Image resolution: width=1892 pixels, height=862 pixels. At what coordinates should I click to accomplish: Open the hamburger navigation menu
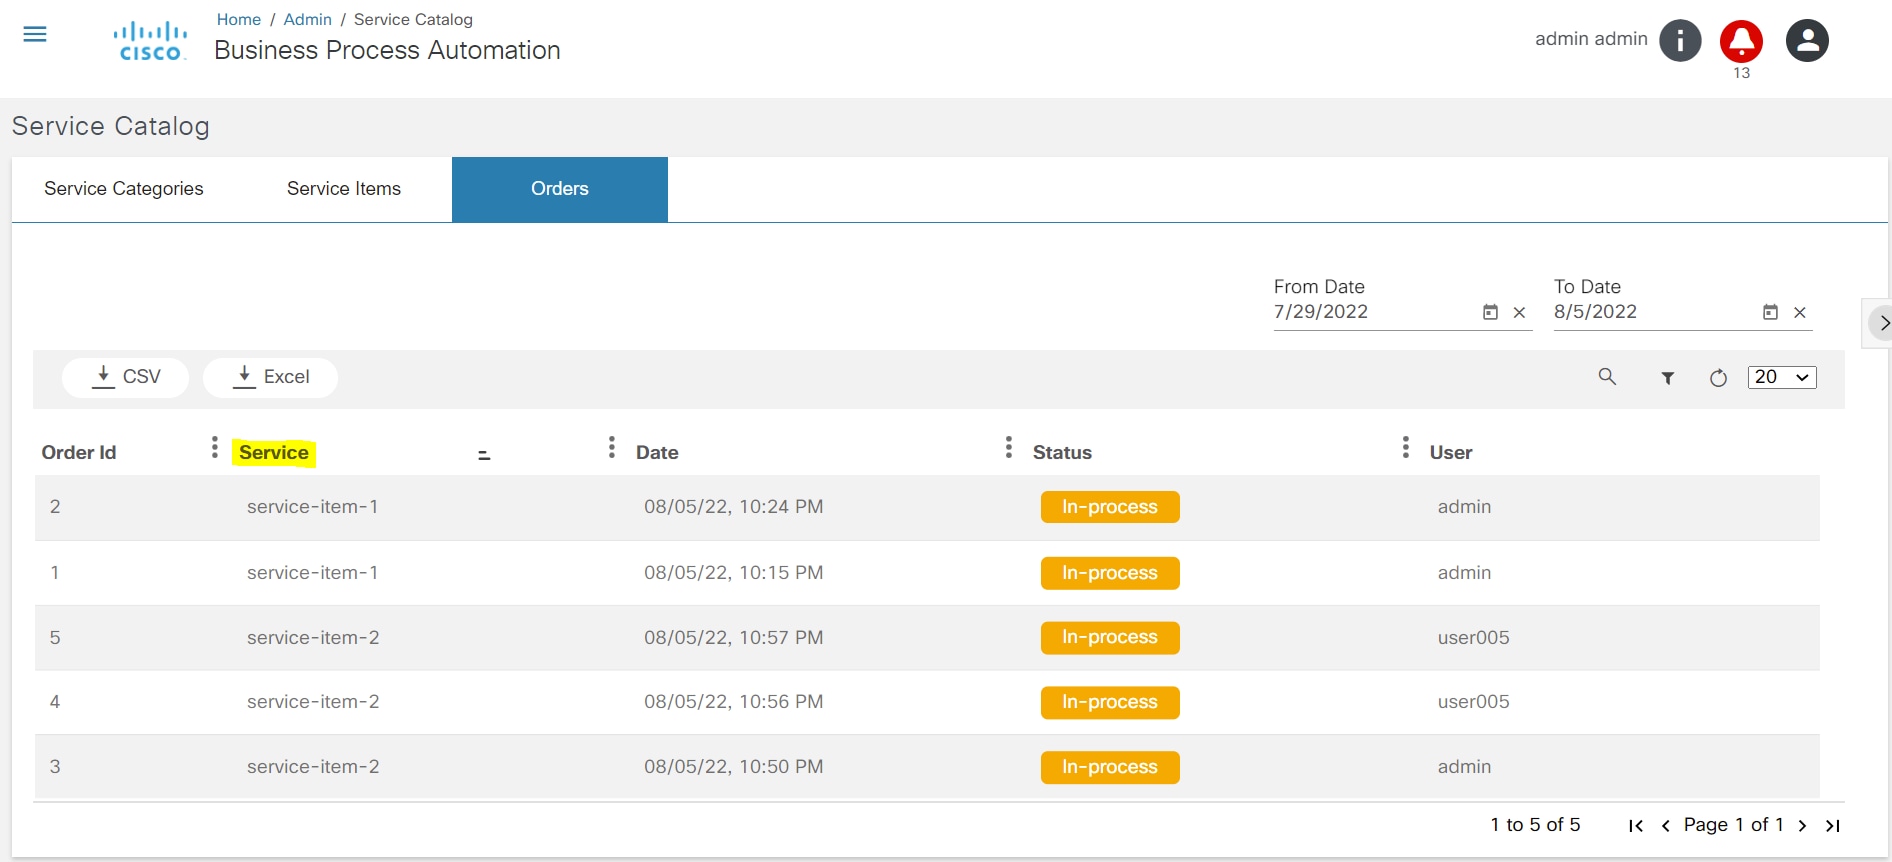(35, 35)
